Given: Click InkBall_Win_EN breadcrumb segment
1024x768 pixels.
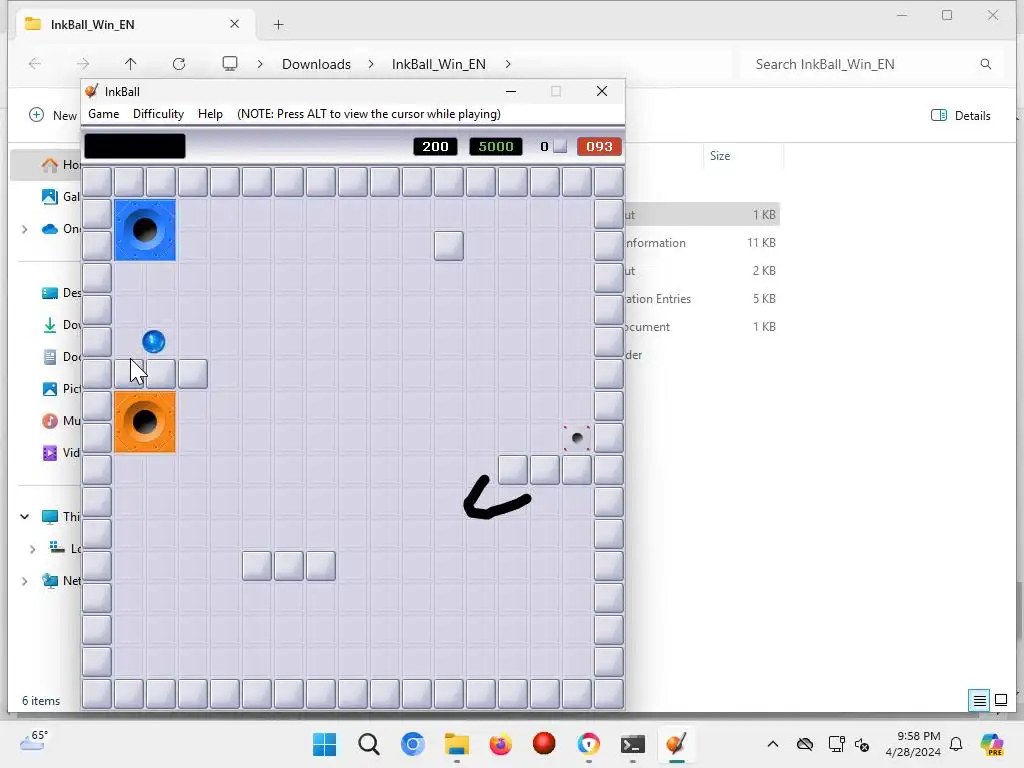Looking at the screenshot, I should [x=439, y=64].
